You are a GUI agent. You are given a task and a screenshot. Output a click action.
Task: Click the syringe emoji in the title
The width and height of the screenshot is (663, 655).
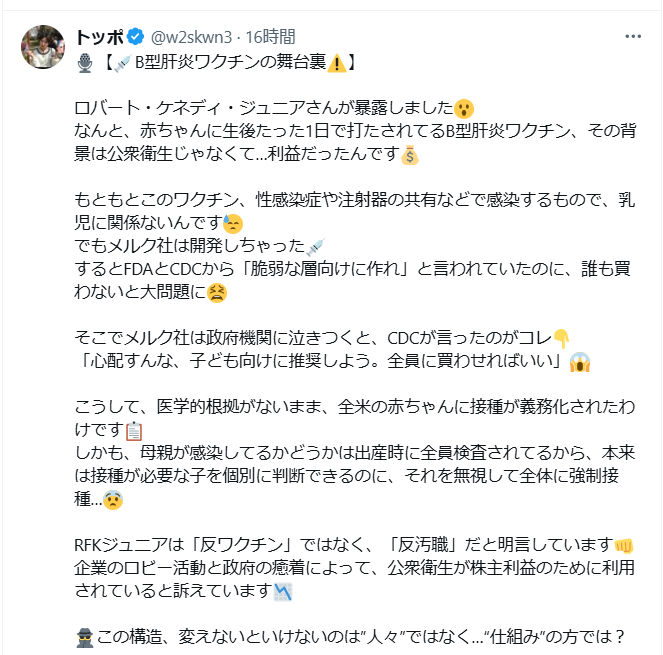122,62
